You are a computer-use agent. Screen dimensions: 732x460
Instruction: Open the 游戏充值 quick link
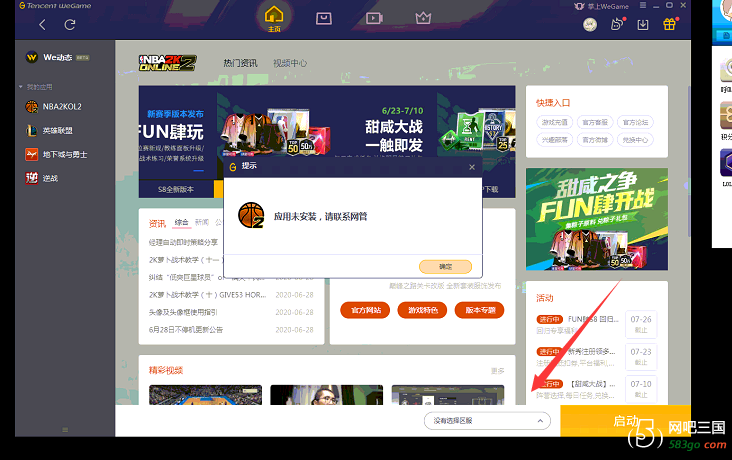pyautogui.click(x=555, y=122)
